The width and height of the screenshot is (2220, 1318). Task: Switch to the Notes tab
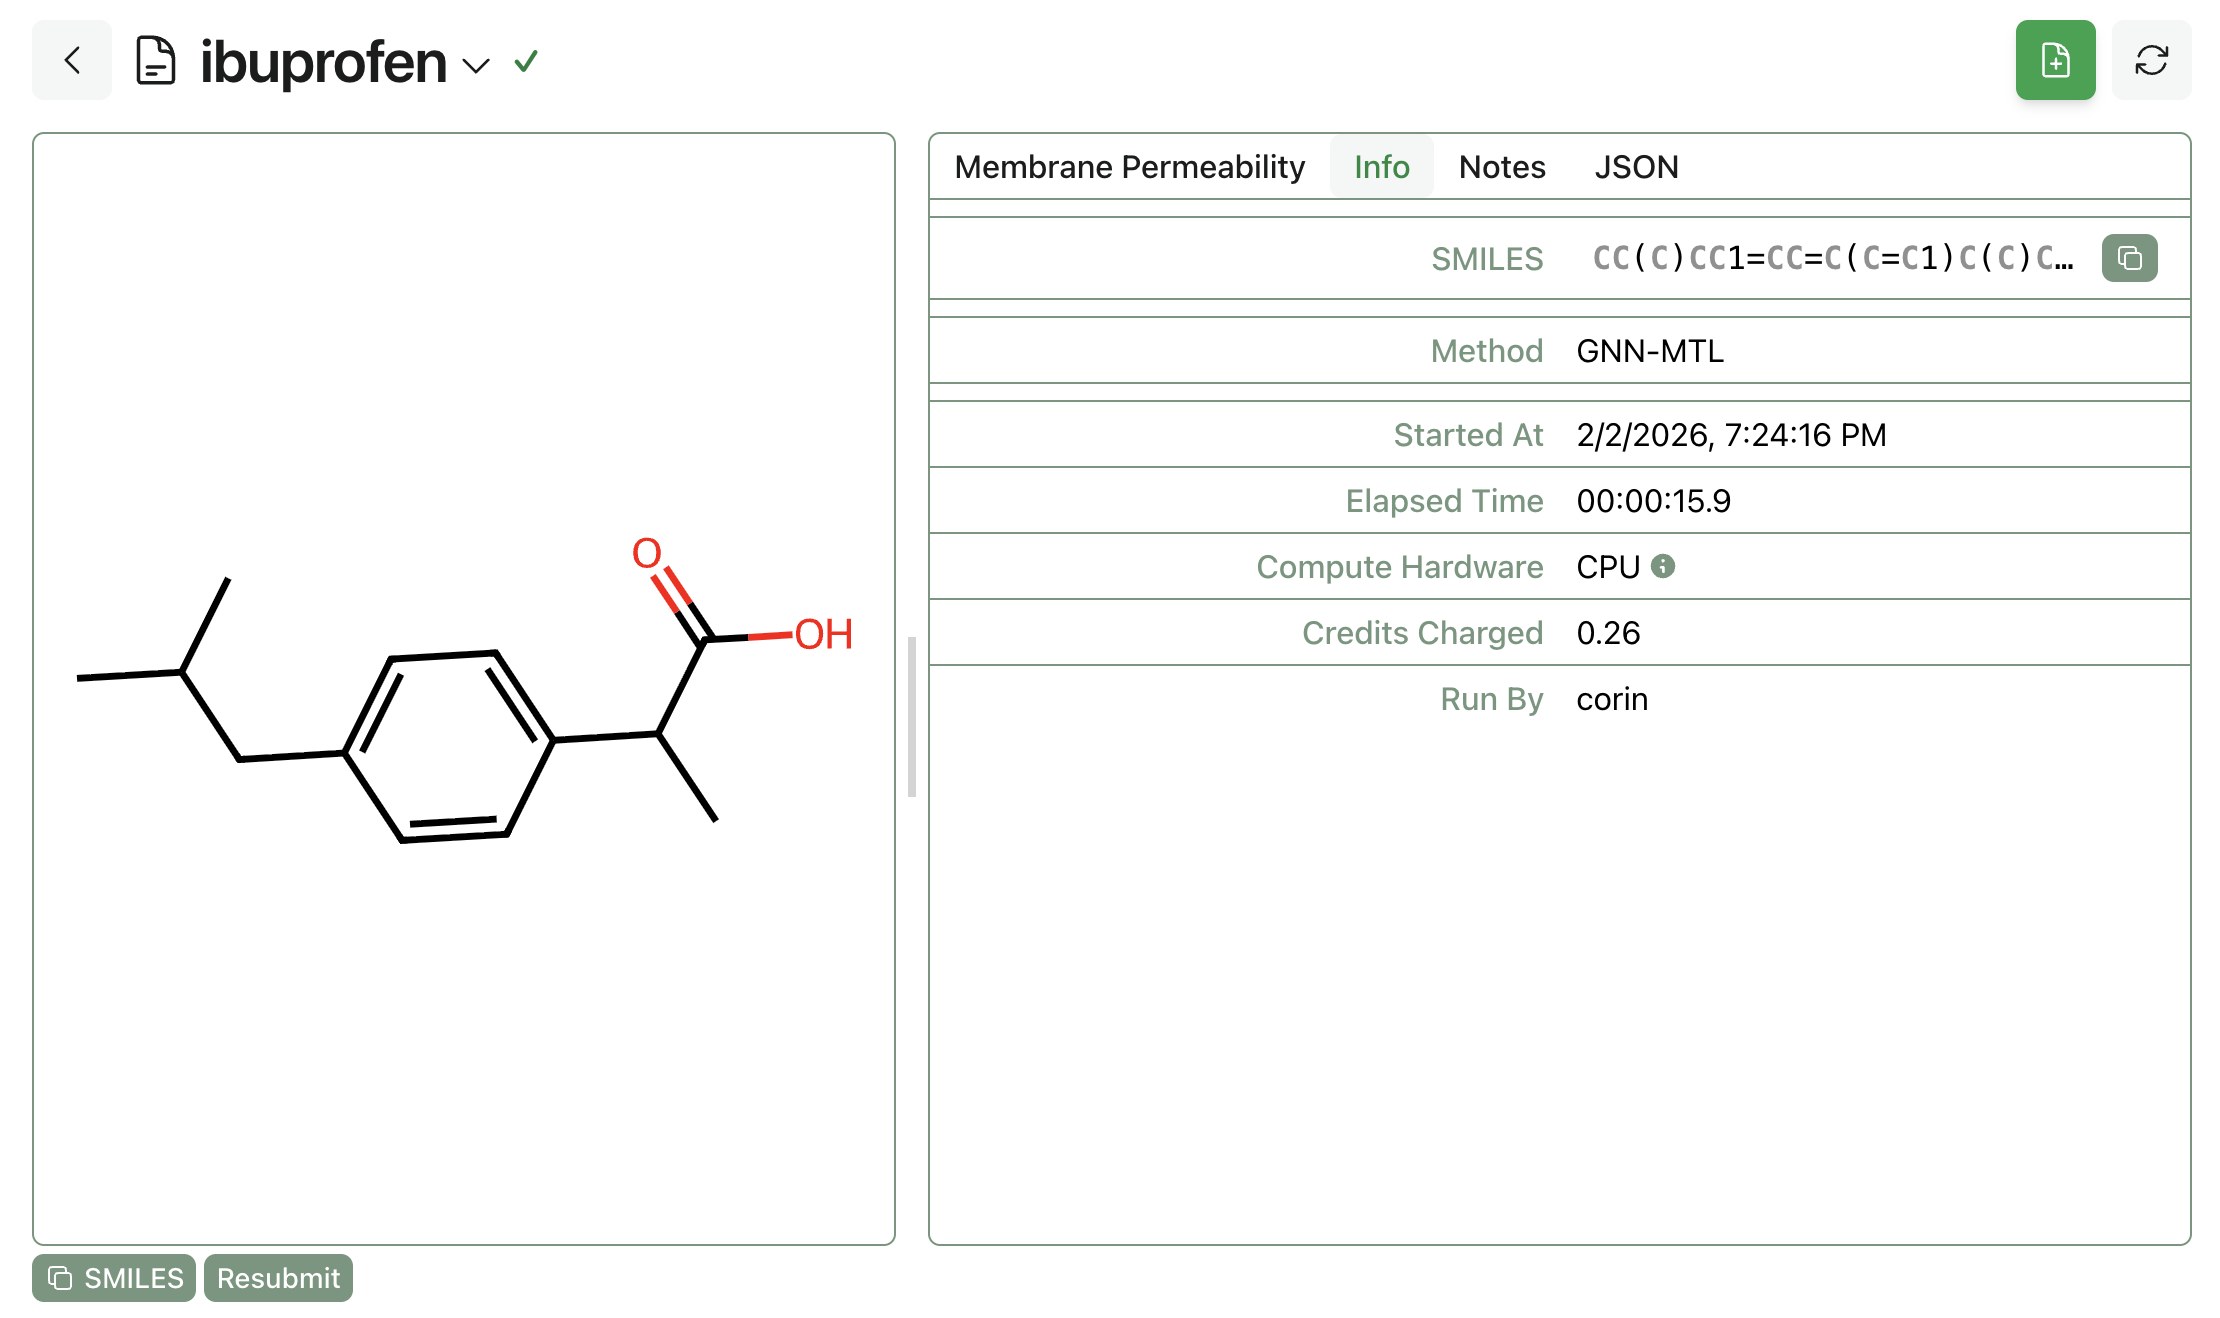pos(1501,167)
